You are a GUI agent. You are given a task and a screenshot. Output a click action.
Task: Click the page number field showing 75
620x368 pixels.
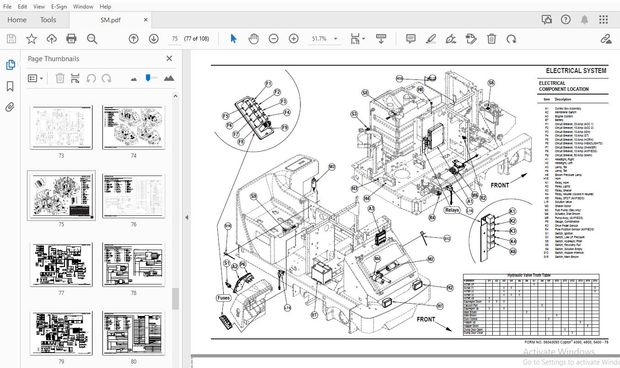tap(175, 39)
